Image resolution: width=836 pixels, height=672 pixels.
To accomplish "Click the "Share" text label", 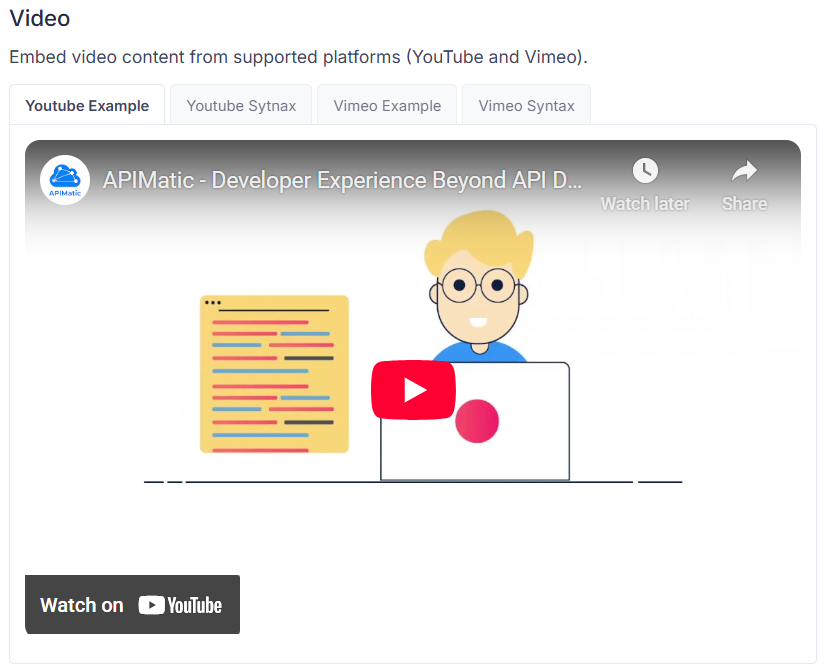I will pos(744,204).
